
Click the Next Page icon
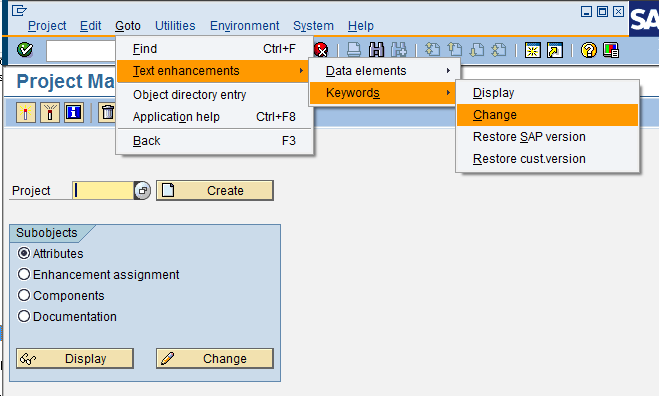477,50
